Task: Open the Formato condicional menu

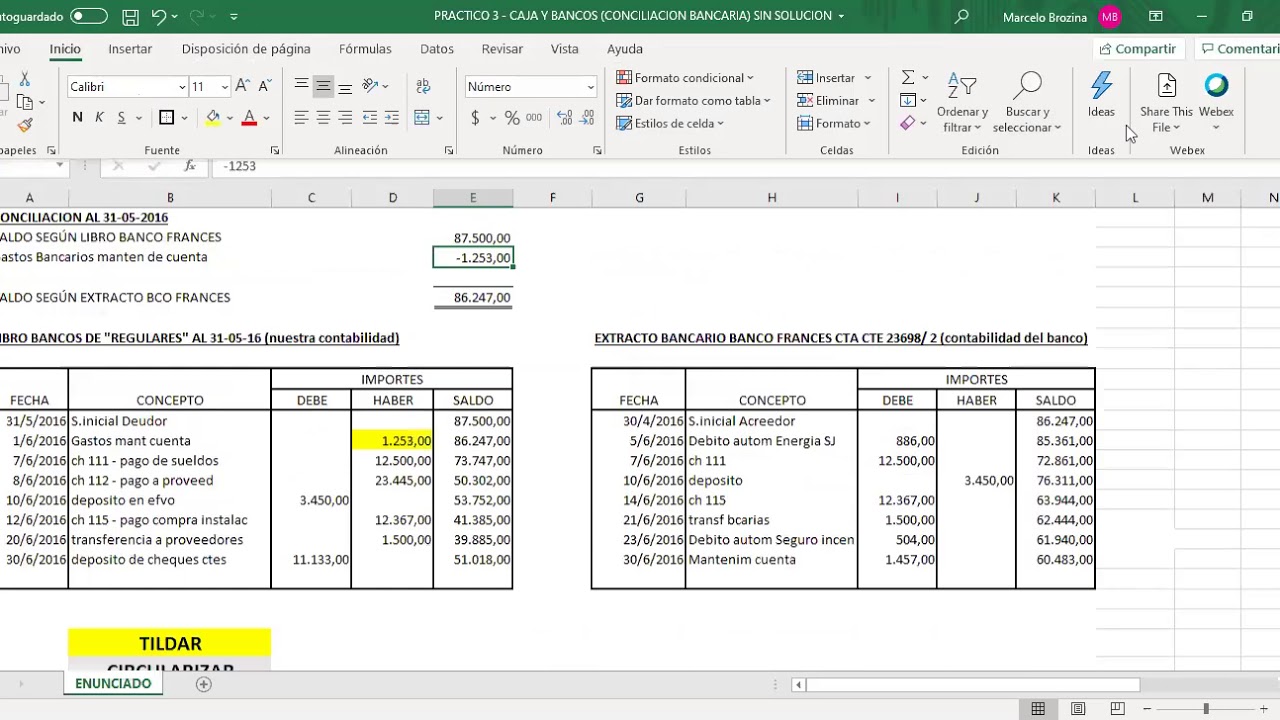Action: coord(685,78)
